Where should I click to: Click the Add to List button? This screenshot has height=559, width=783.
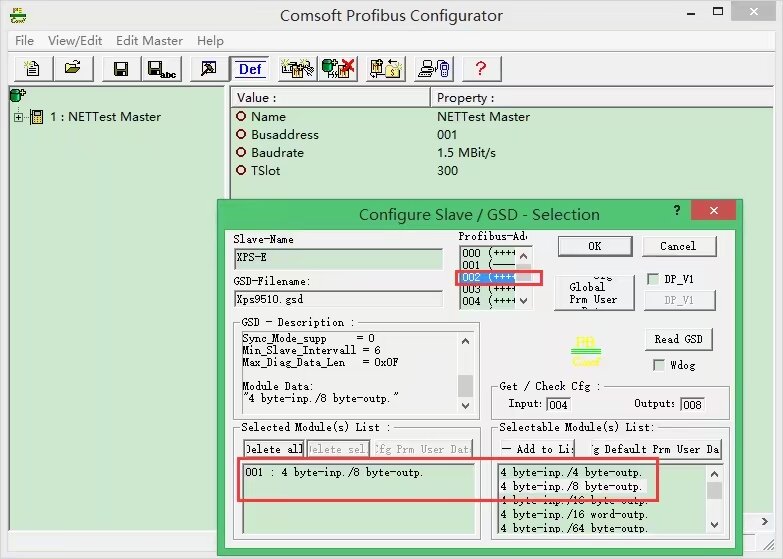(537, 449)
